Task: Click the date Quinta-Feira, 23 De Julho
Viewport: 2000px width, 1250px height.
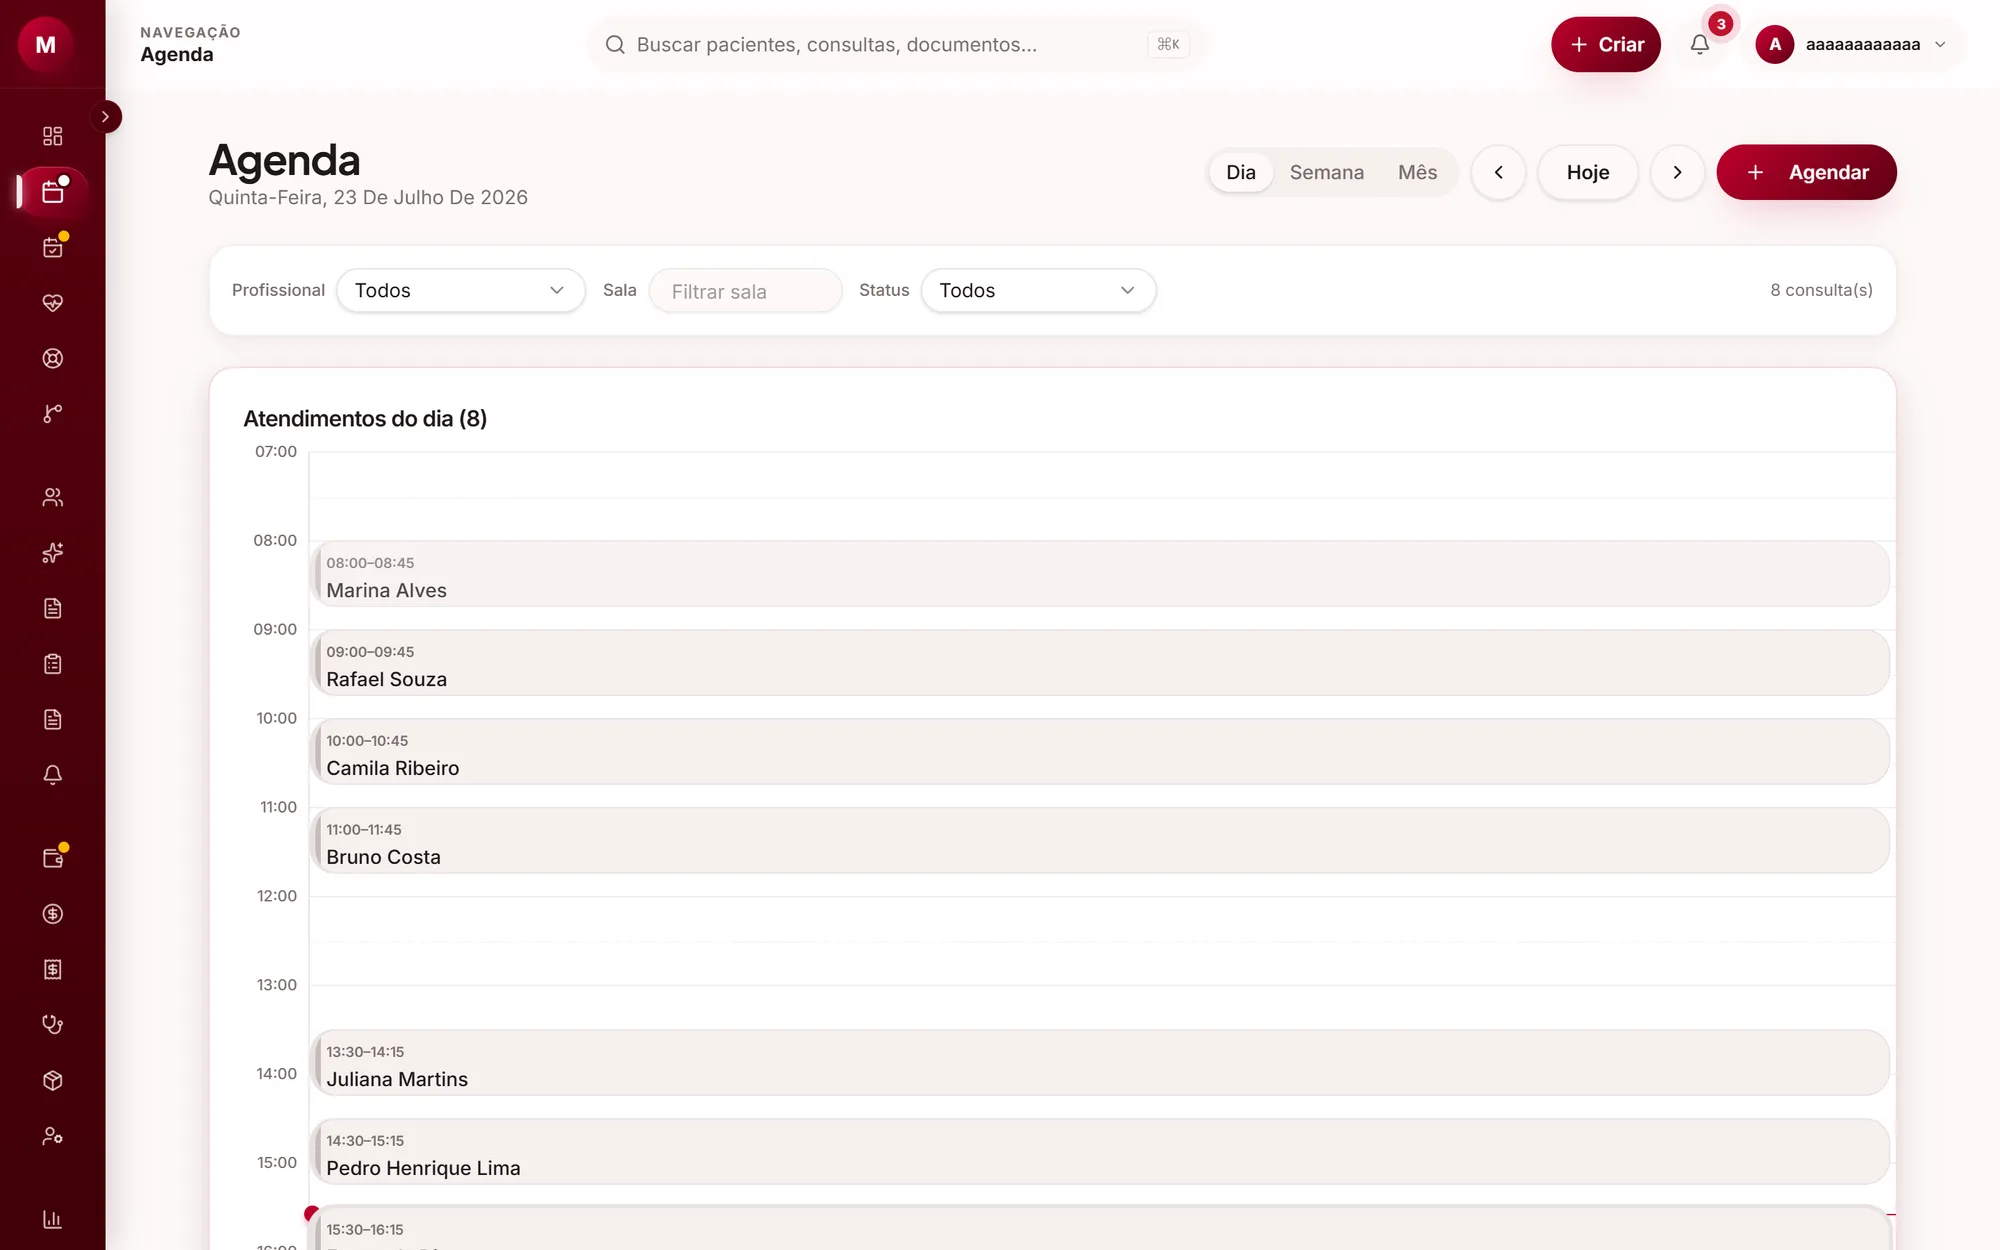Action: (368, 197)
